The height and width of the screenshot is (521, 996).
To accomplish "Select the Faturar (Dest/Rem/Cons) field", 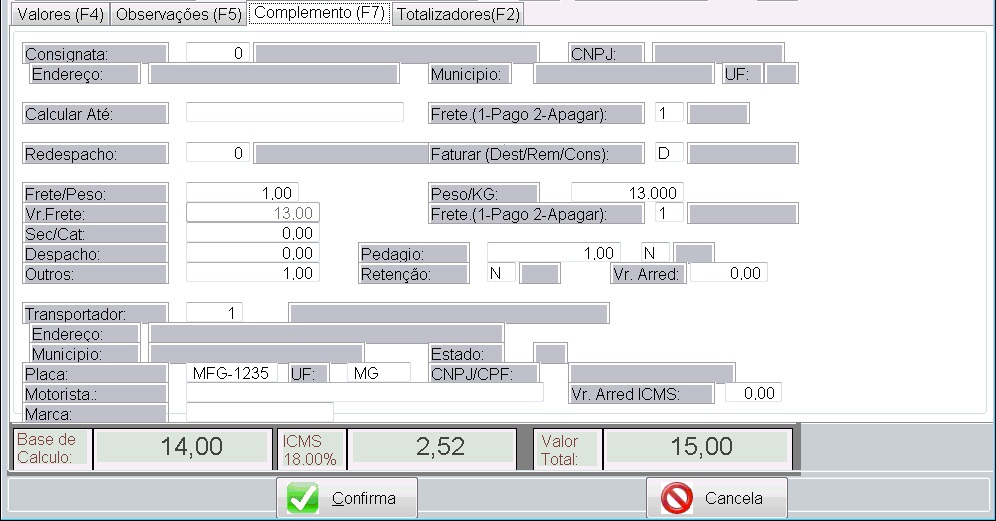I will (x=669, y=153).
